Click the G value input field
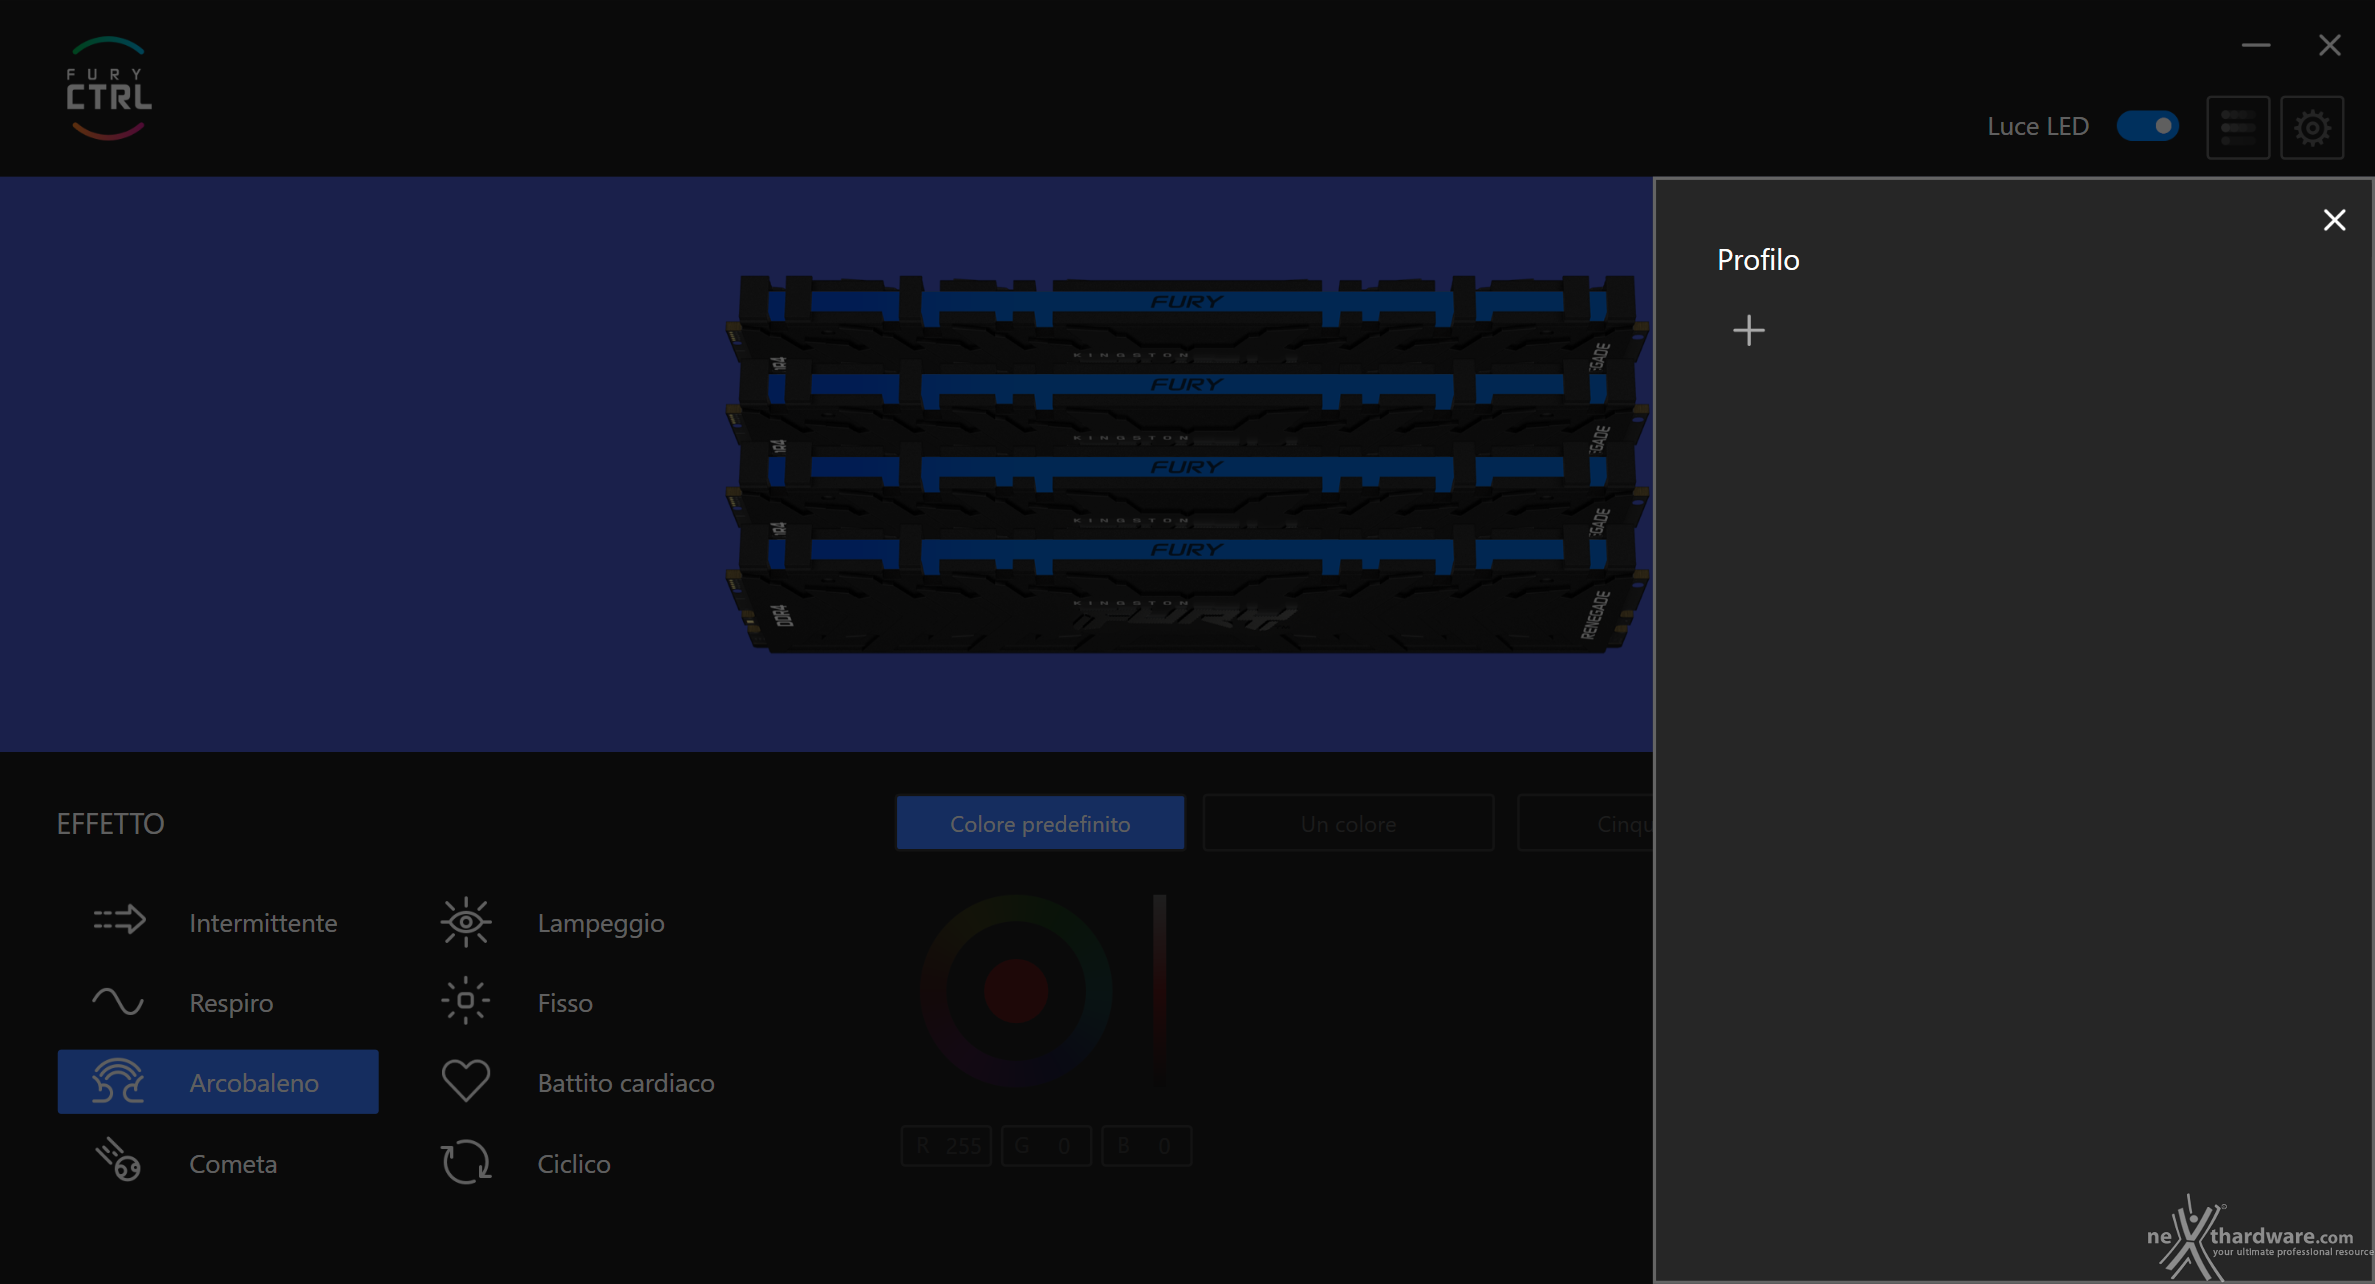The height and width of the screenshot is (1284, 2375). [1046, 1145]
